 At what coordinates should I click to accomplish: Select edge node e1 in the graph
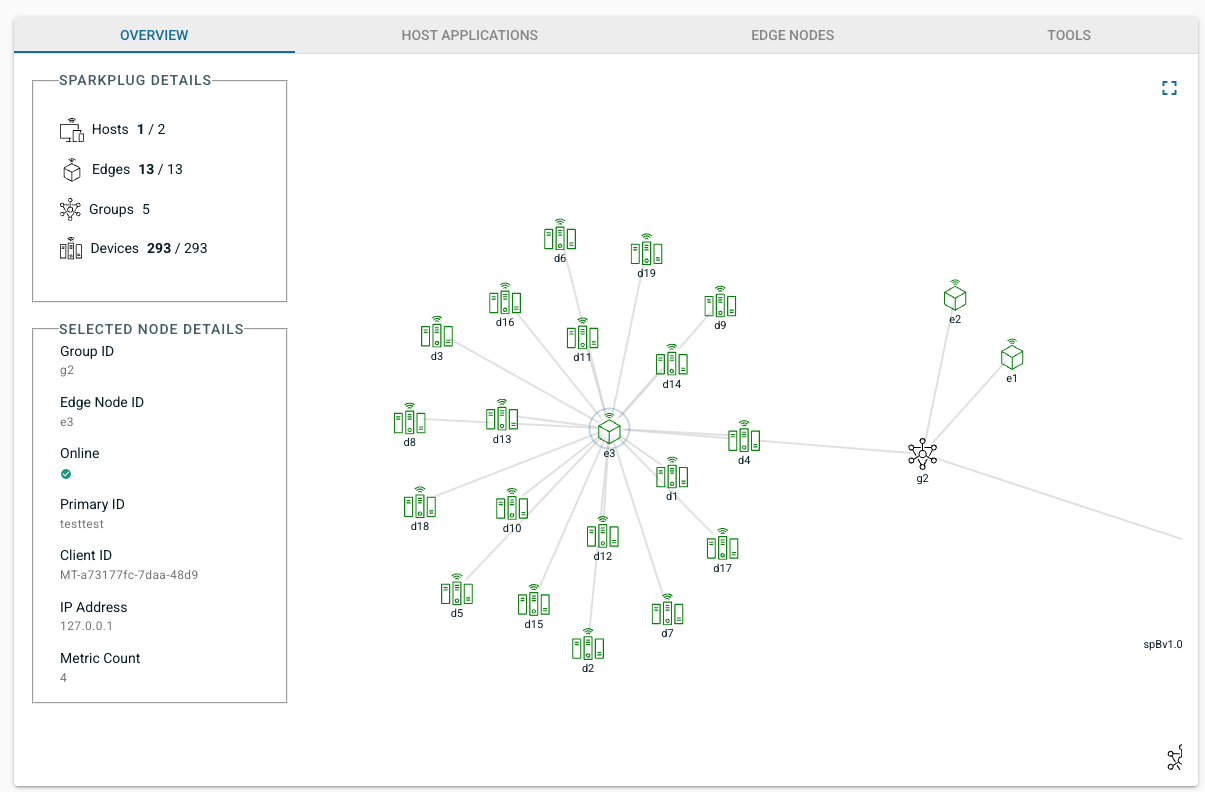(1012, 355)
